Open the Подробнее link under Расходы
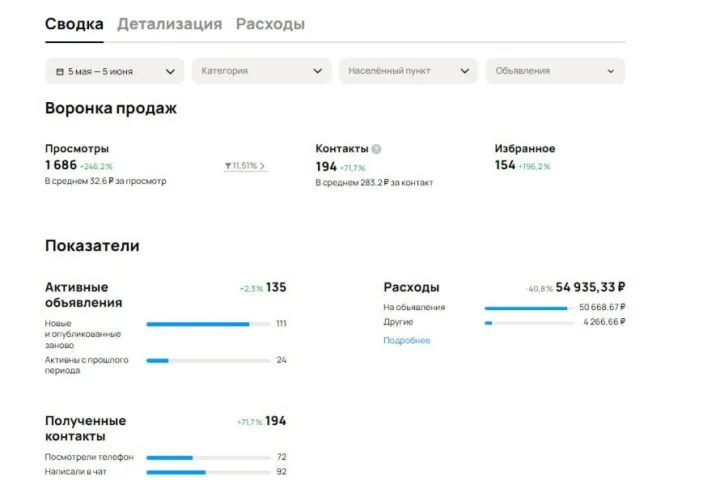 pos(407,340)
